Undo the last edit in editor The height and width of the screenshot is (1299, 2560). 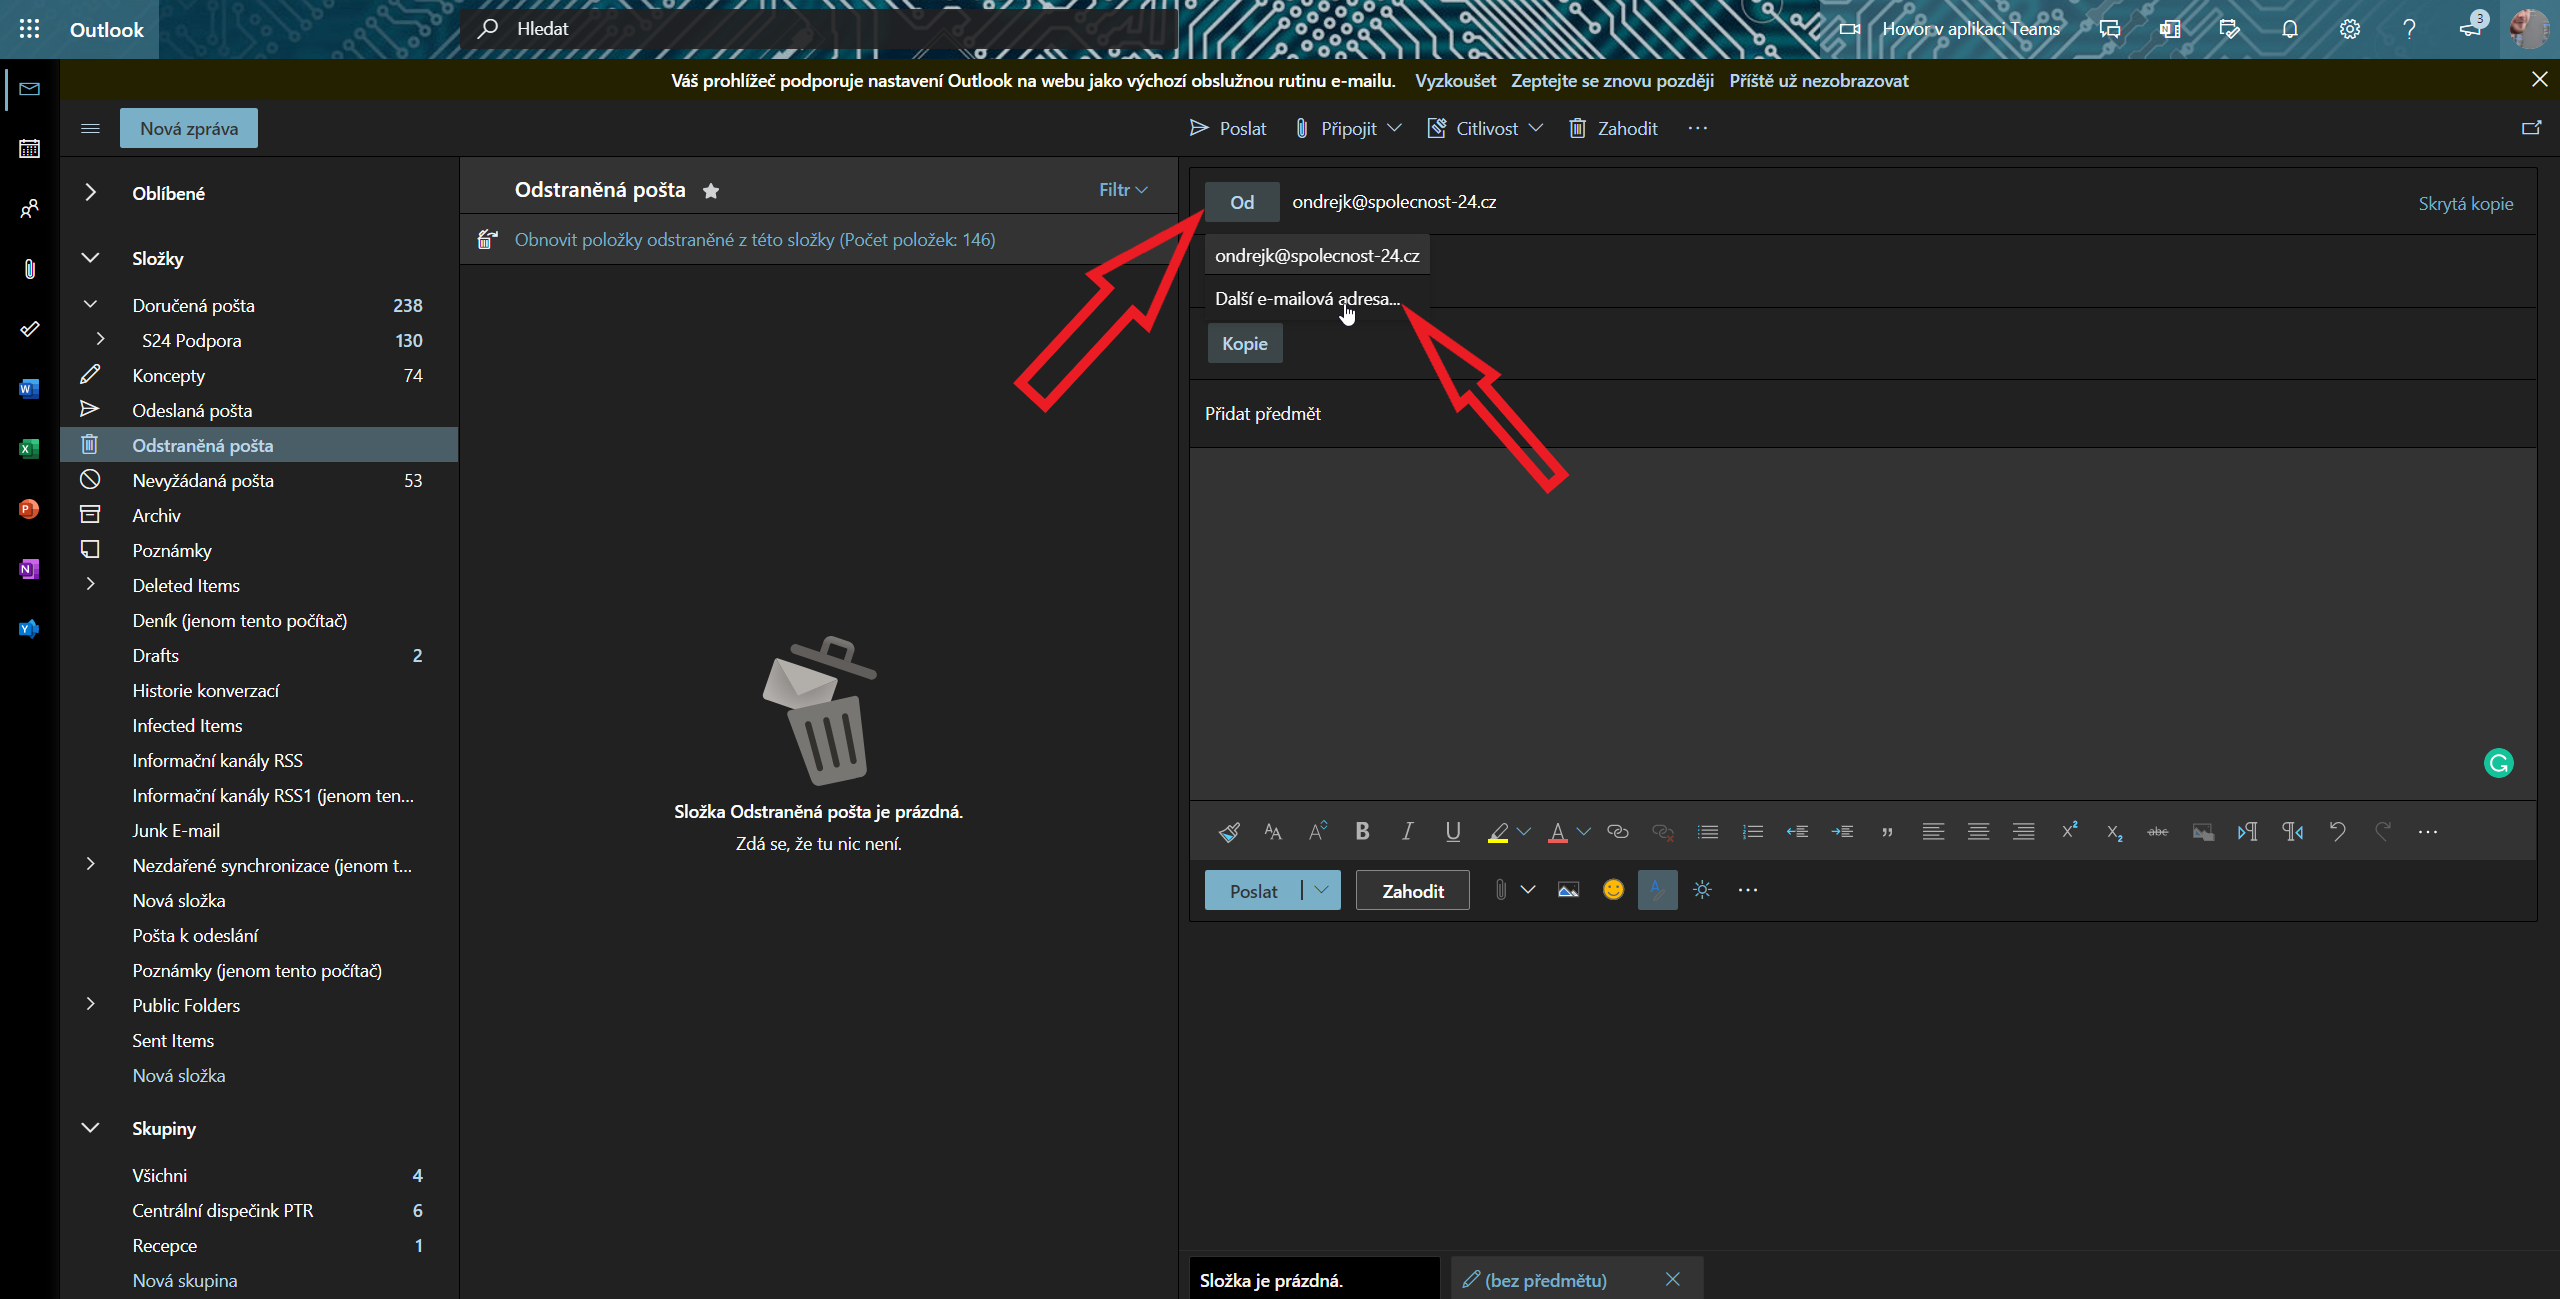(x=2338, y=831)
